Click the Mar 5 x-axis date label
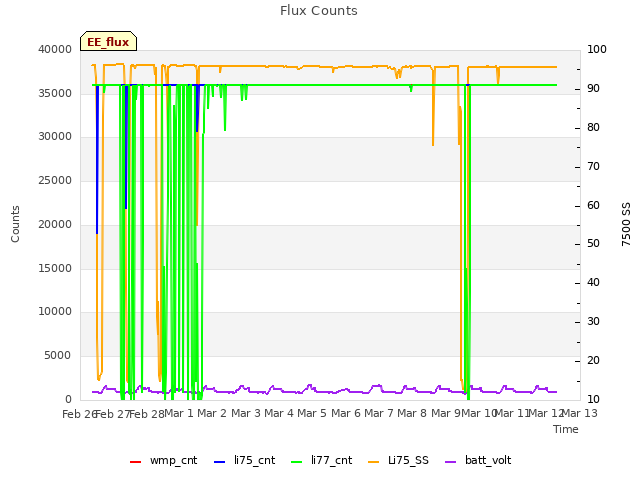This screenshot has height=480, width=640. point(312,413)
